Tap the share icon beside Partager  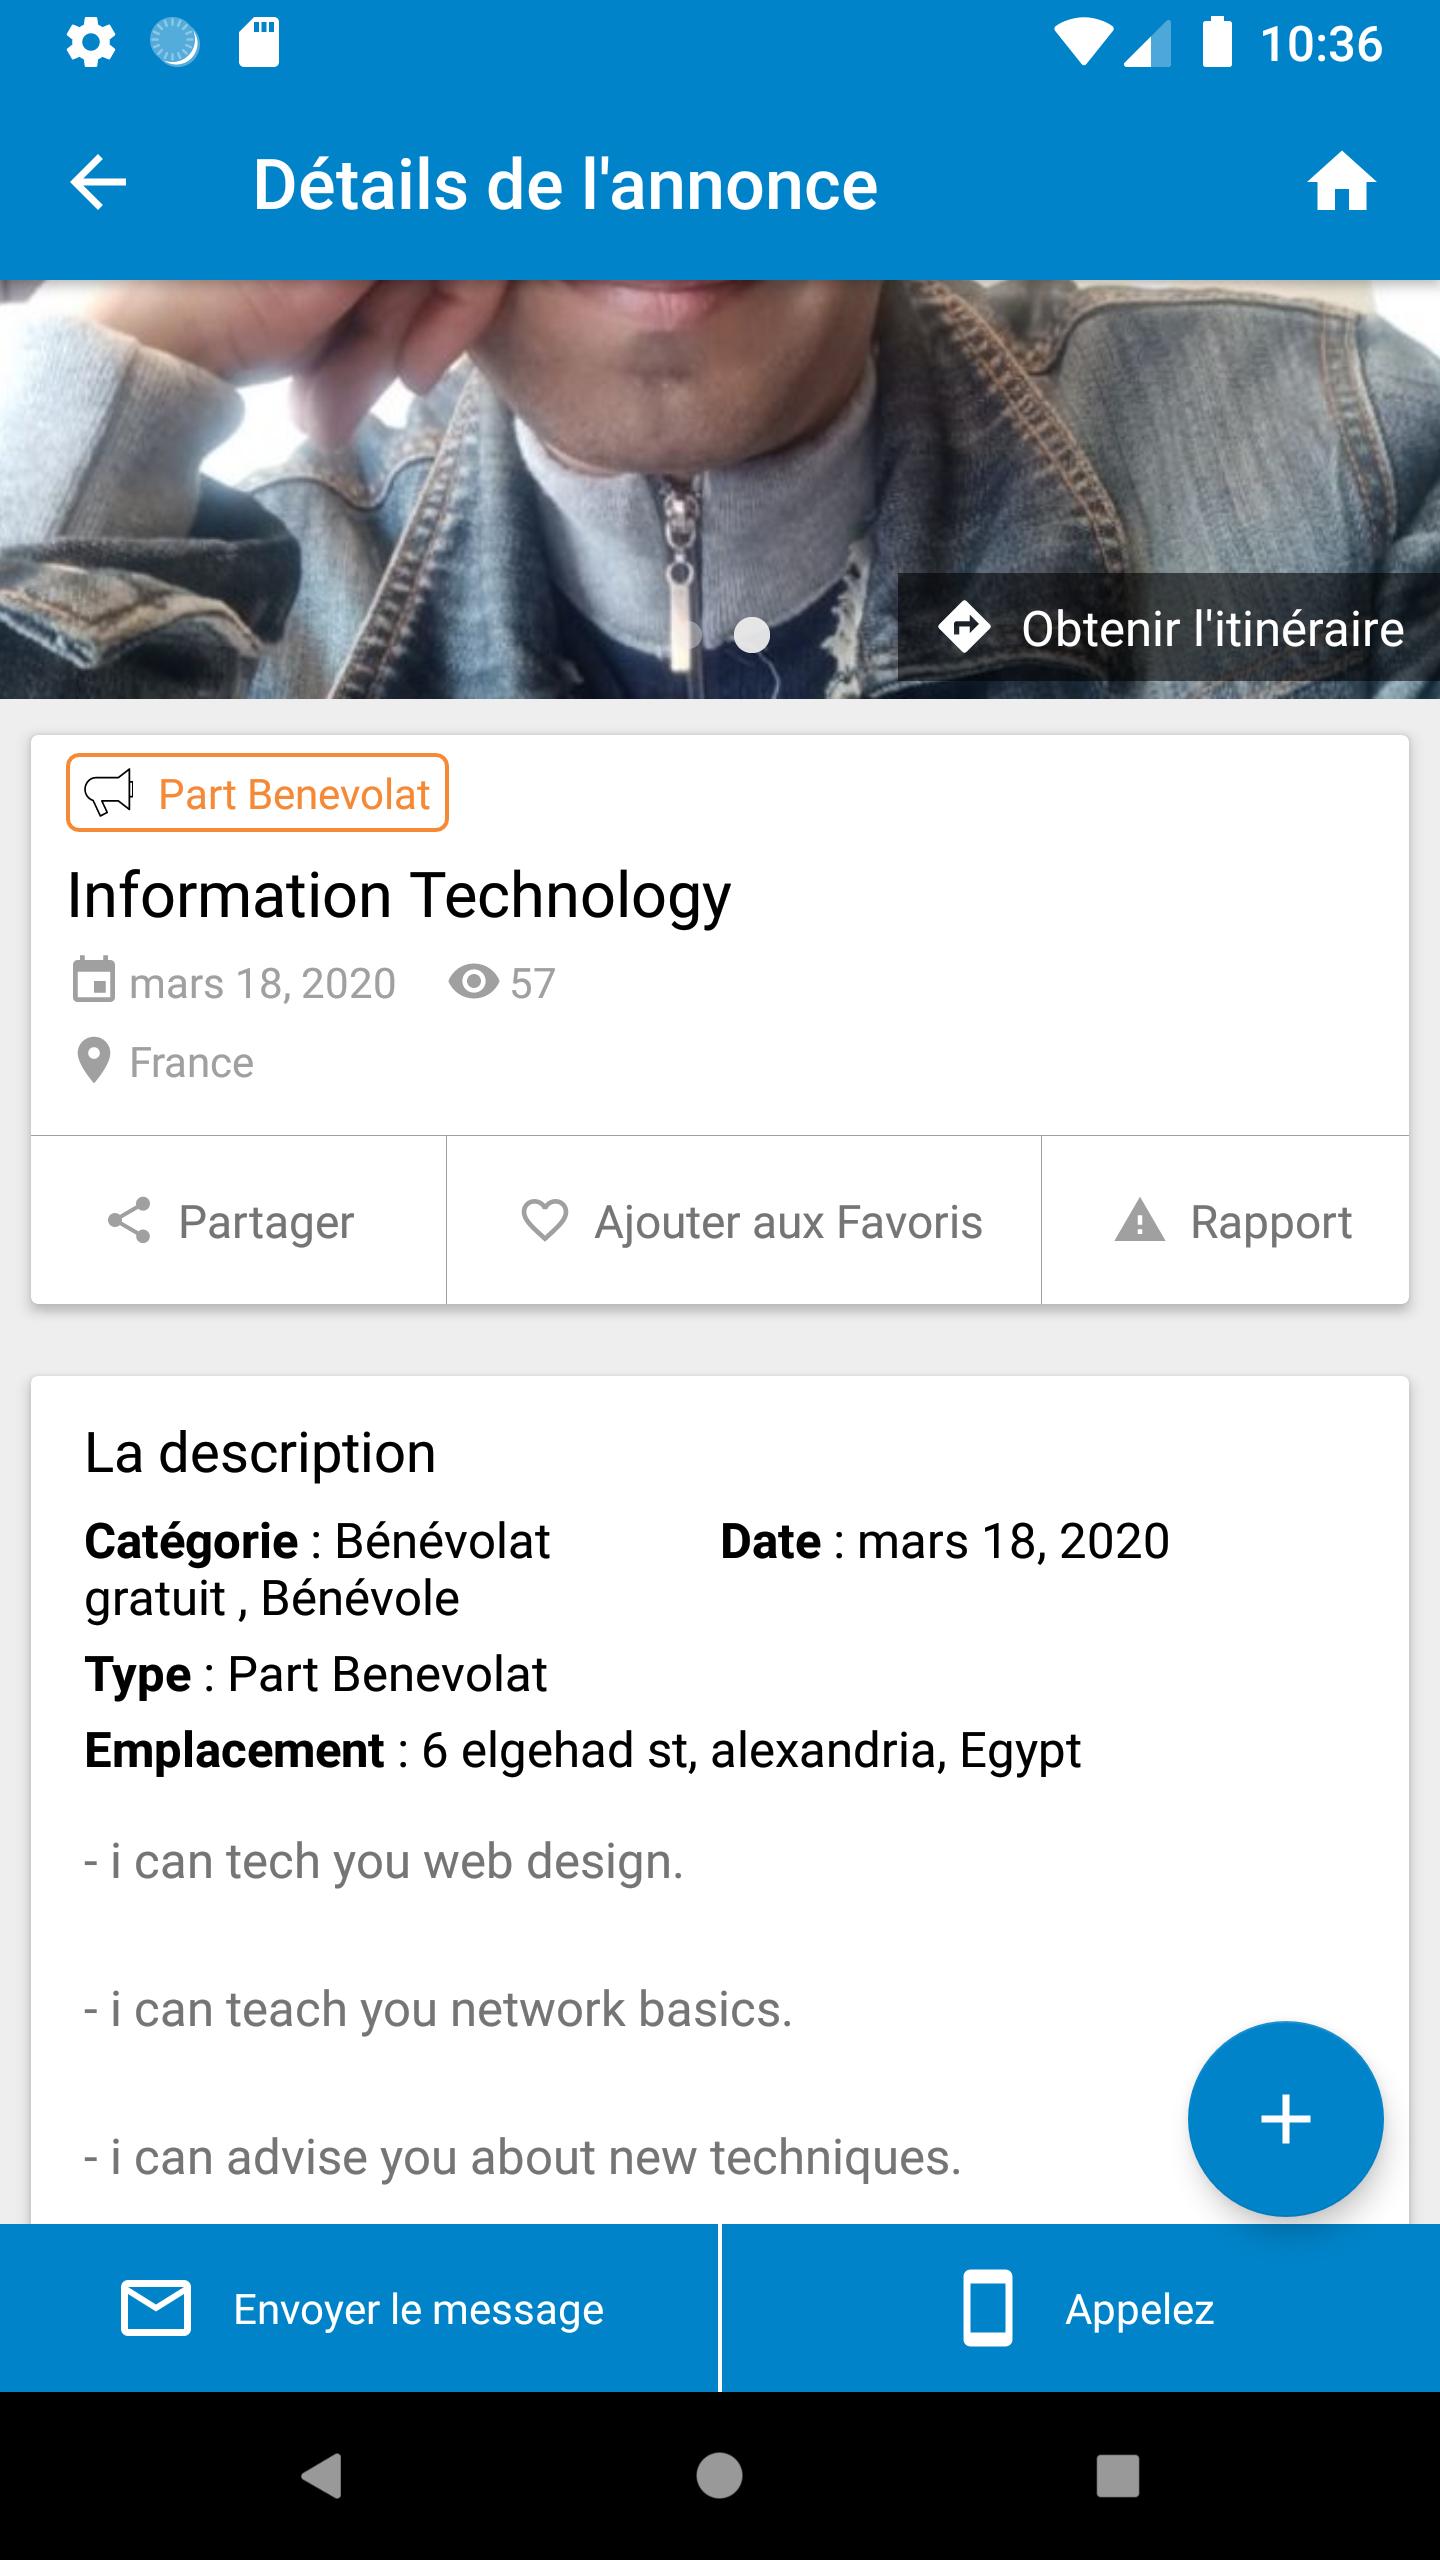[129, 1221]
